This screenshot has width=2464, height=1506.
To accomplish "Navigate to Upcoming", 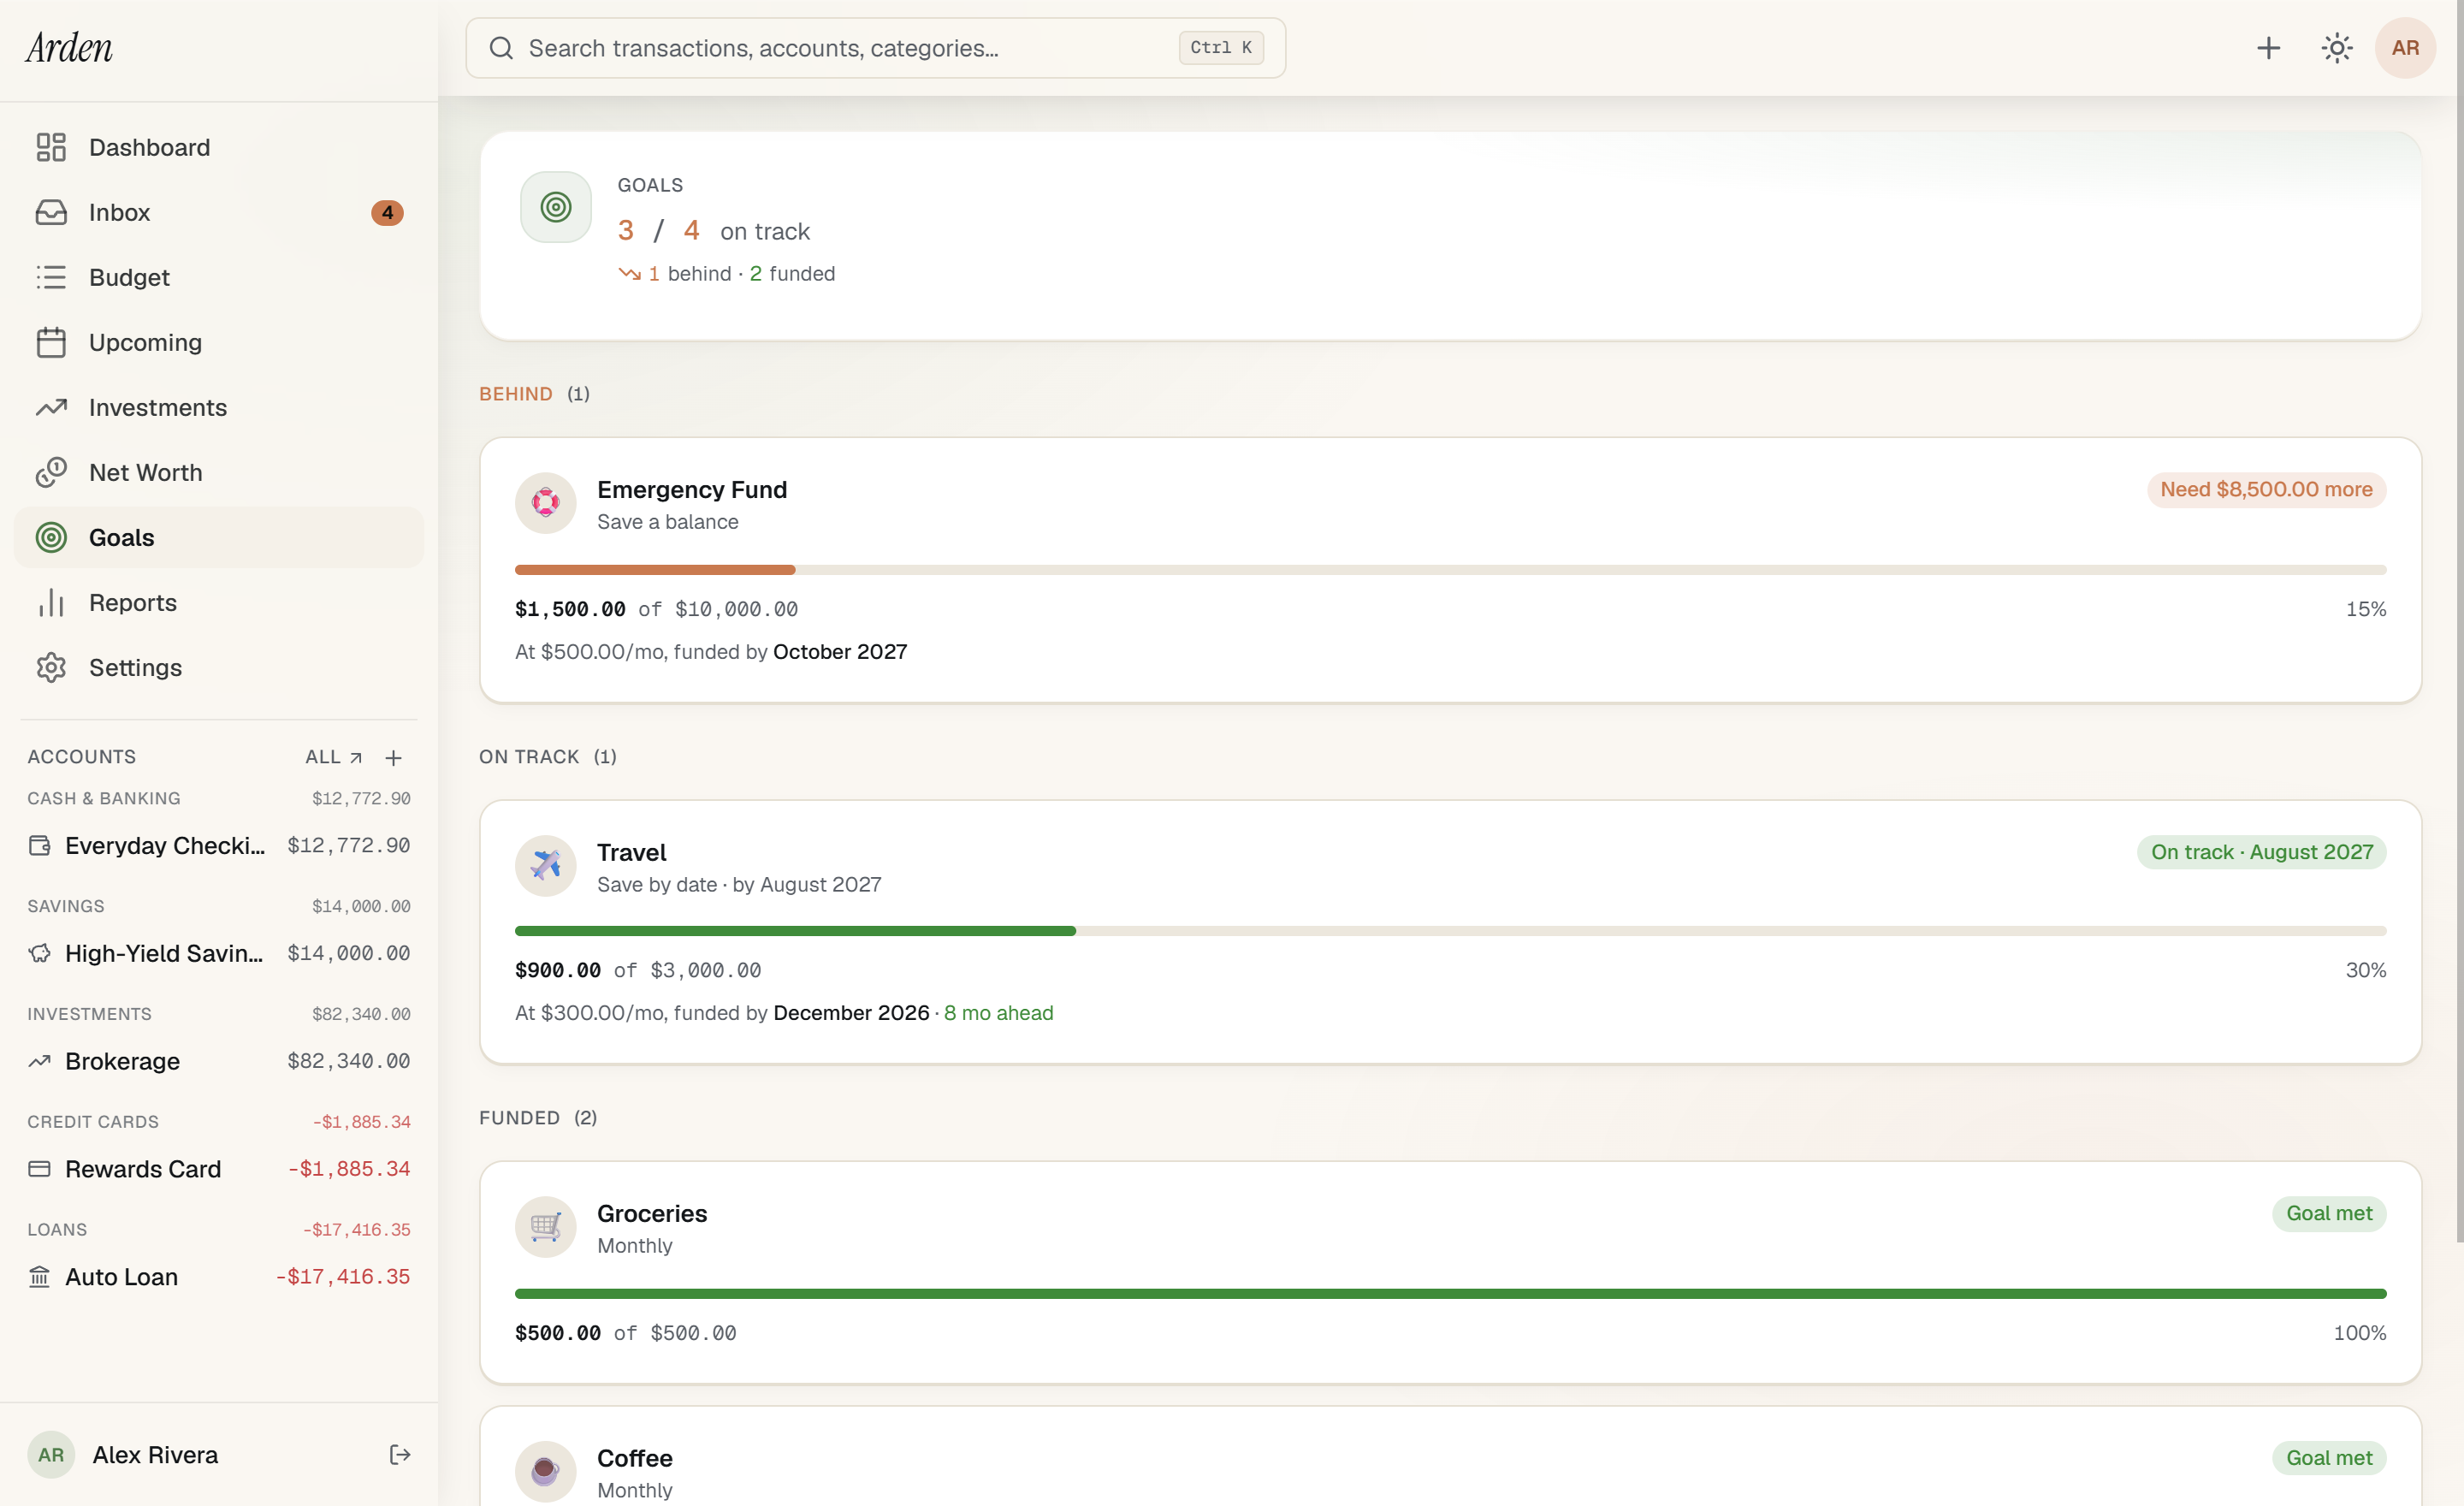I will point(219,342).
